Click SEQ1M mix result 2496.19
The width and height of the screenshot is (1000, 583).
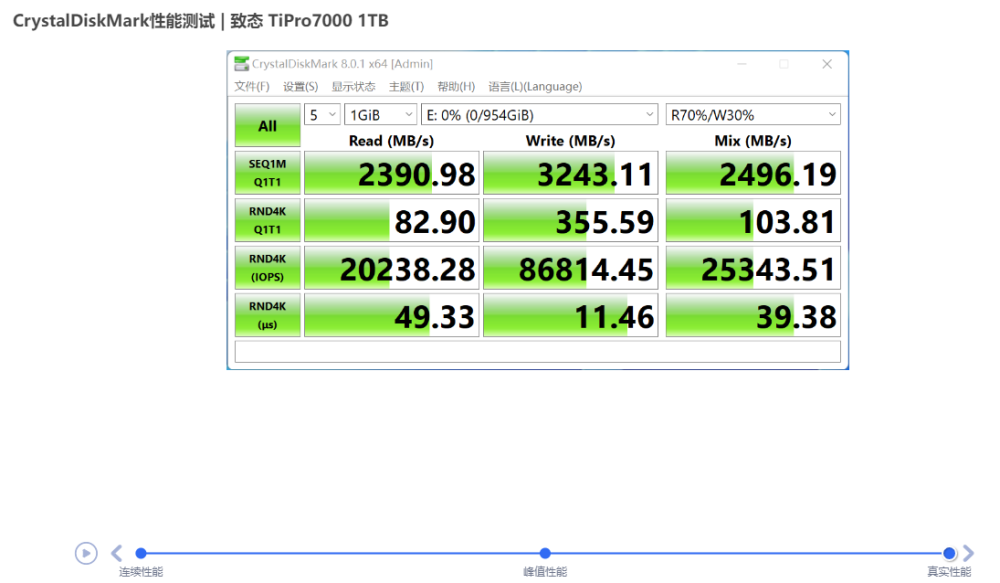pos(753,173)
